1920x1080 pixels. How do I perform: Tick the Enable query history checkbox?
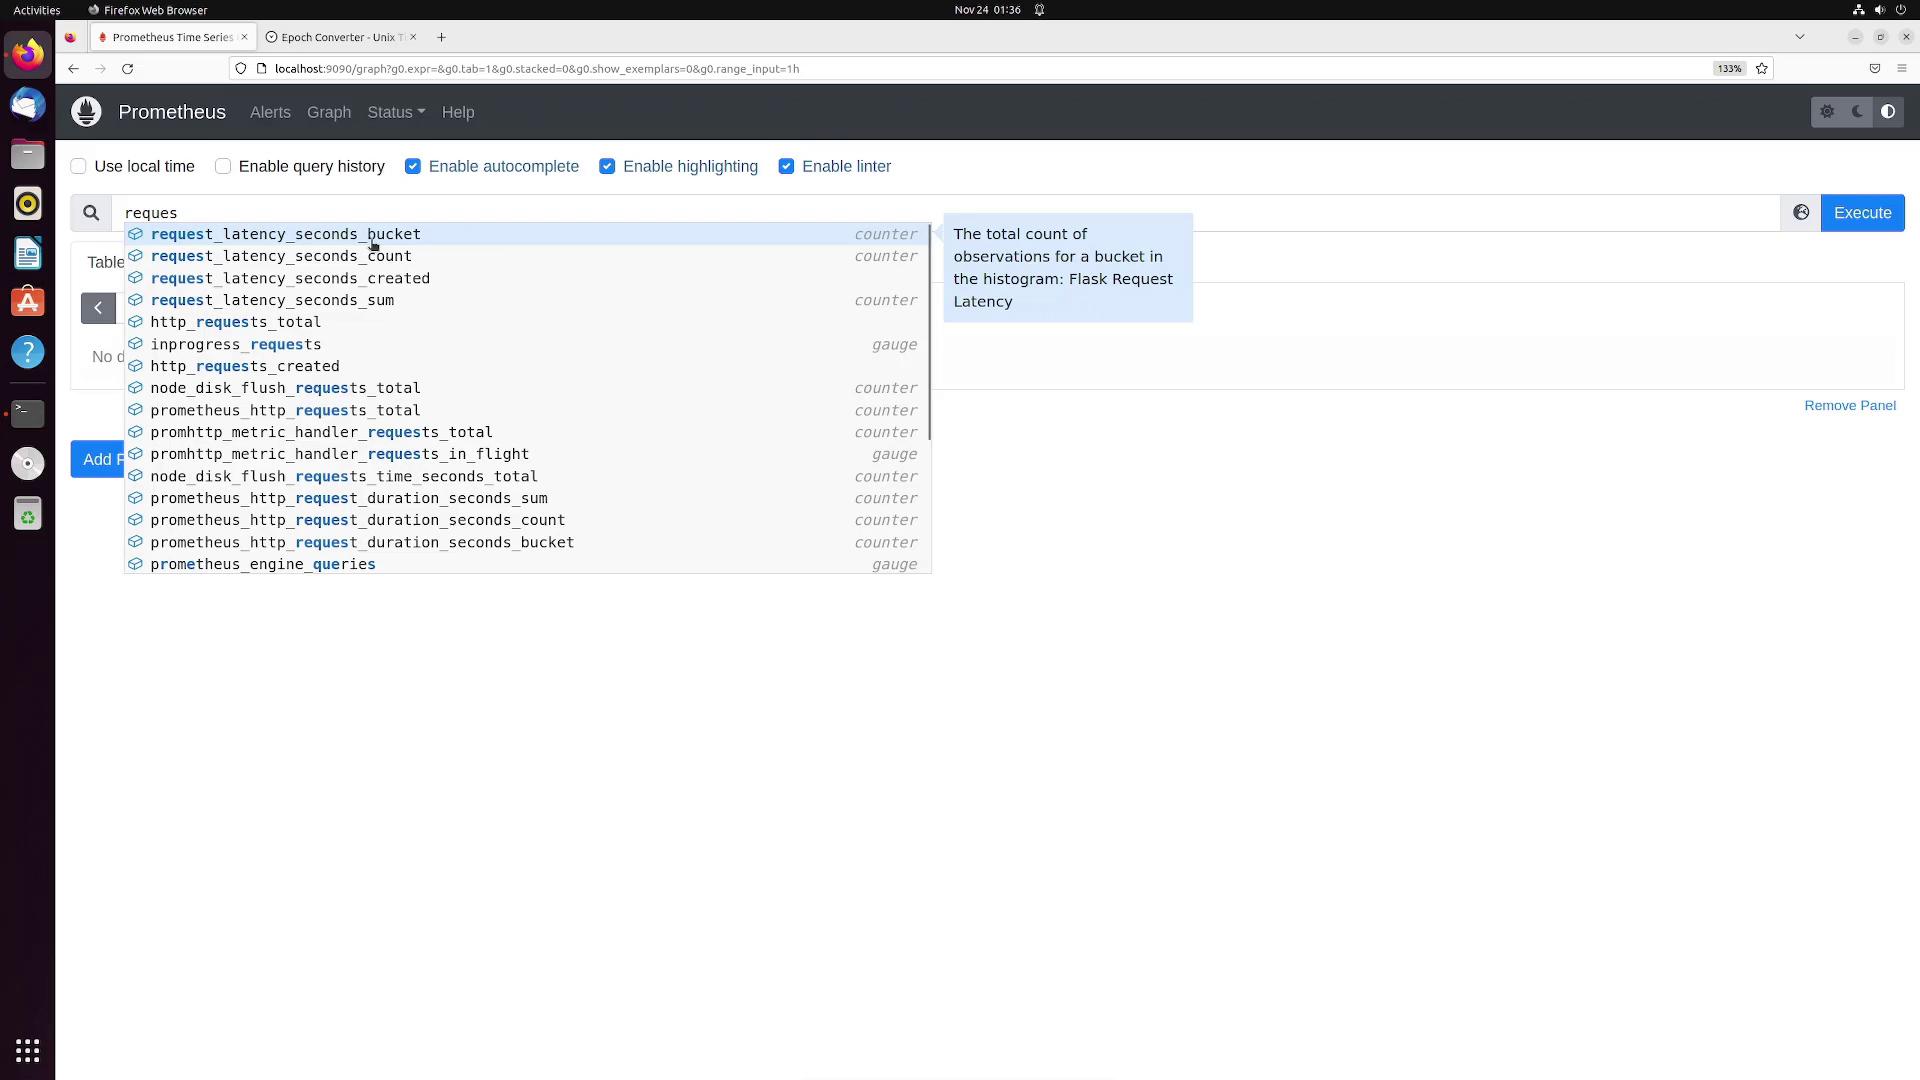[x=223, y=167]
